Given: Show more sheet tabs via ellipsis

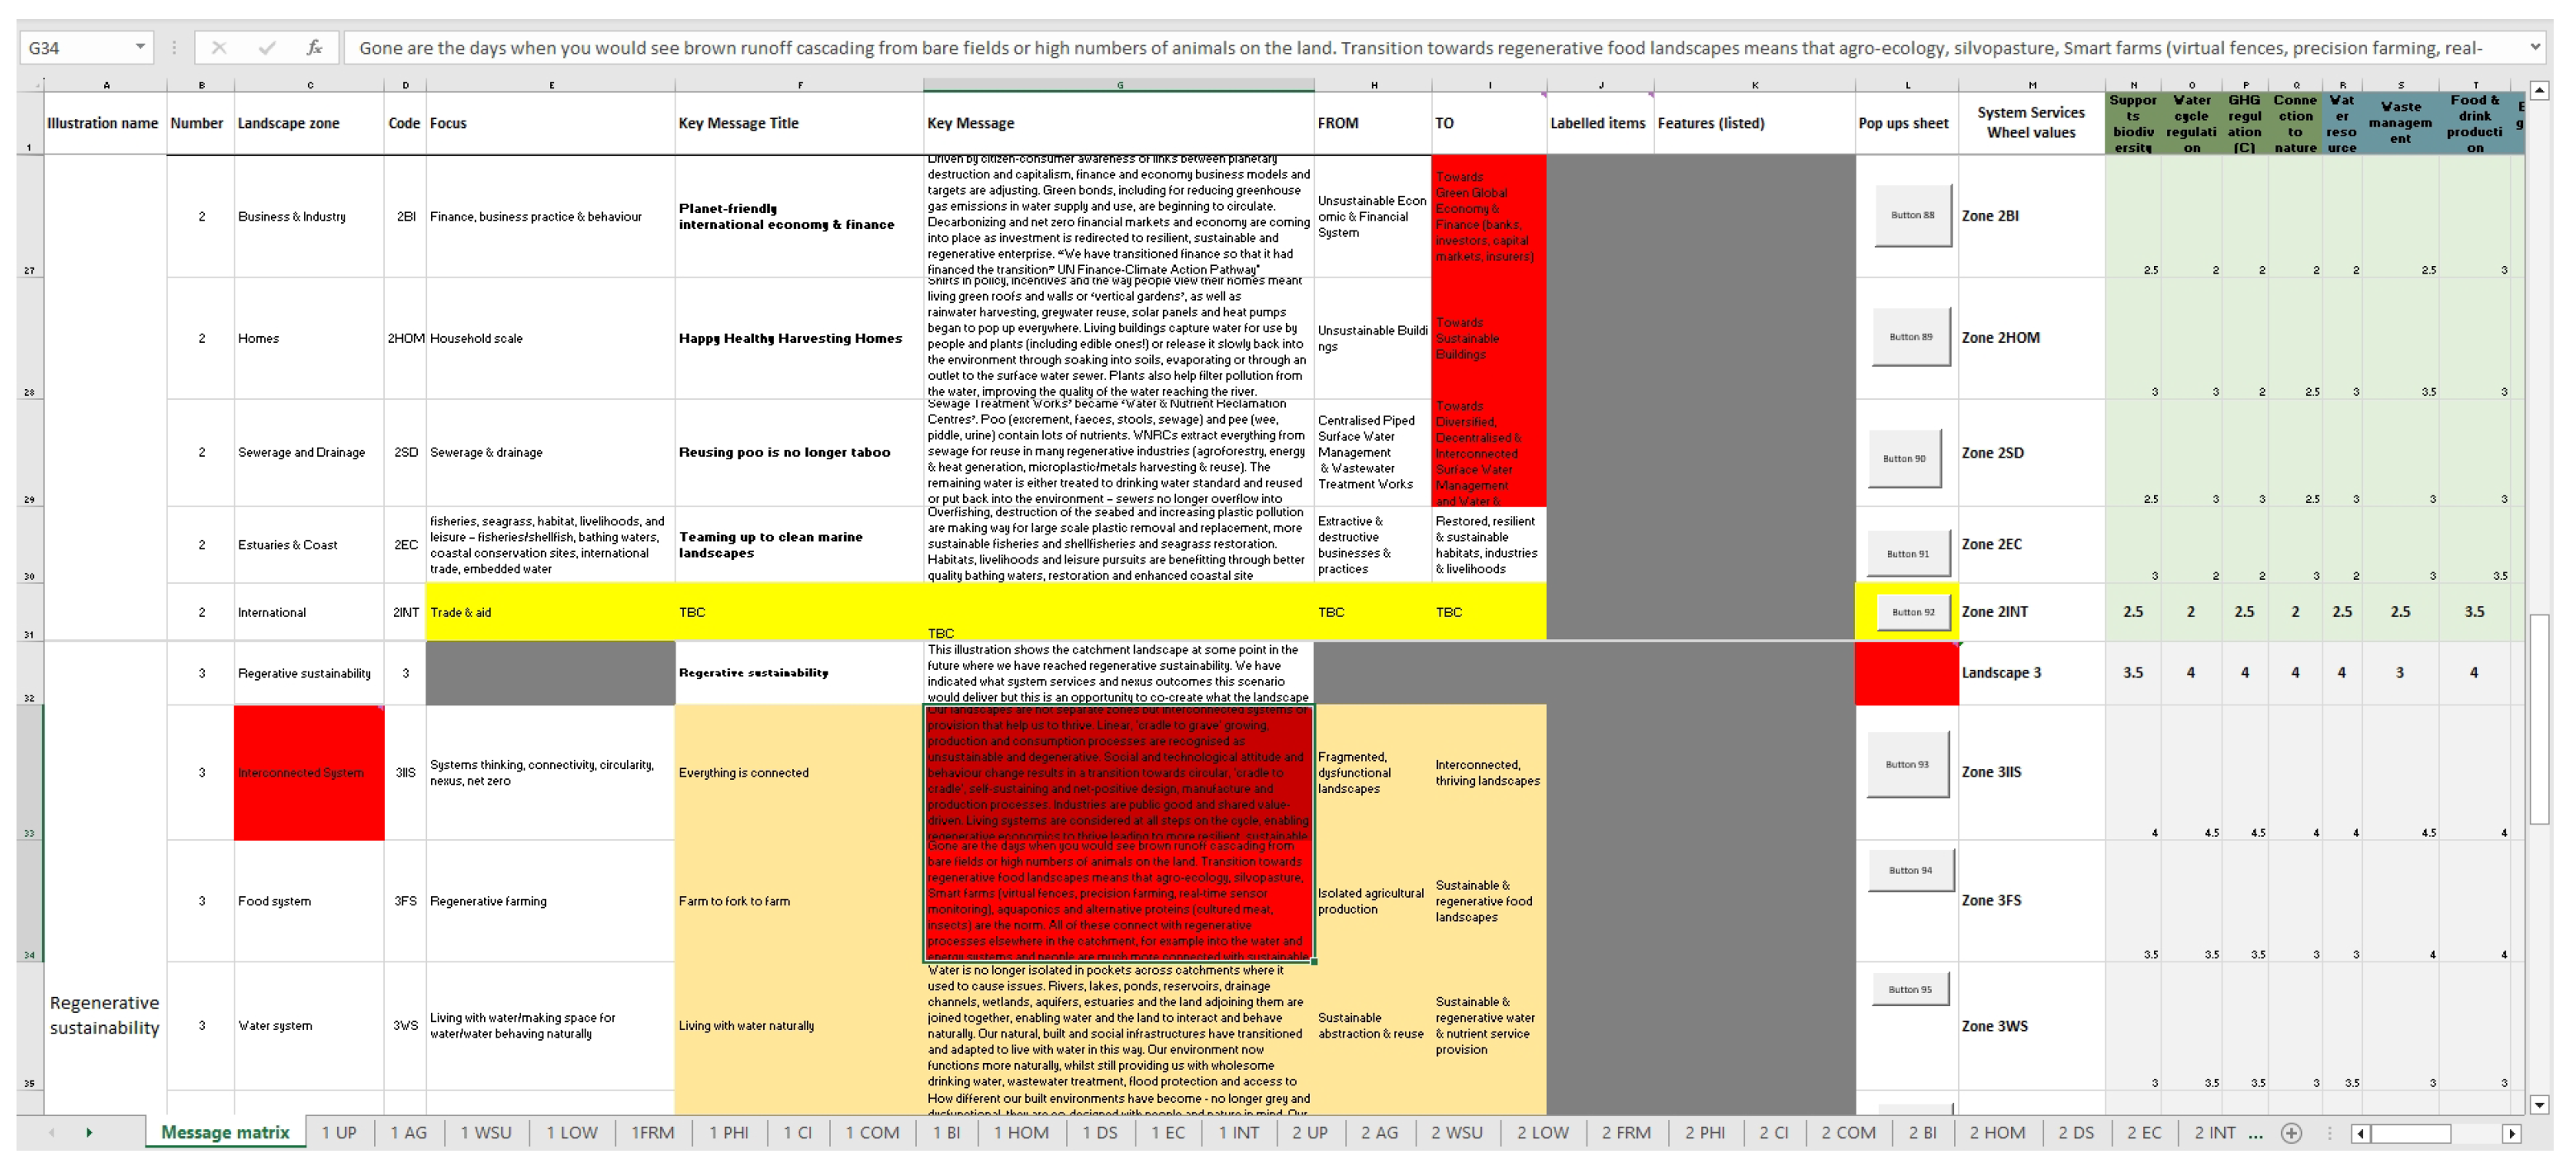Looking at the screenshot, I should click(x=2255, y=1133).
